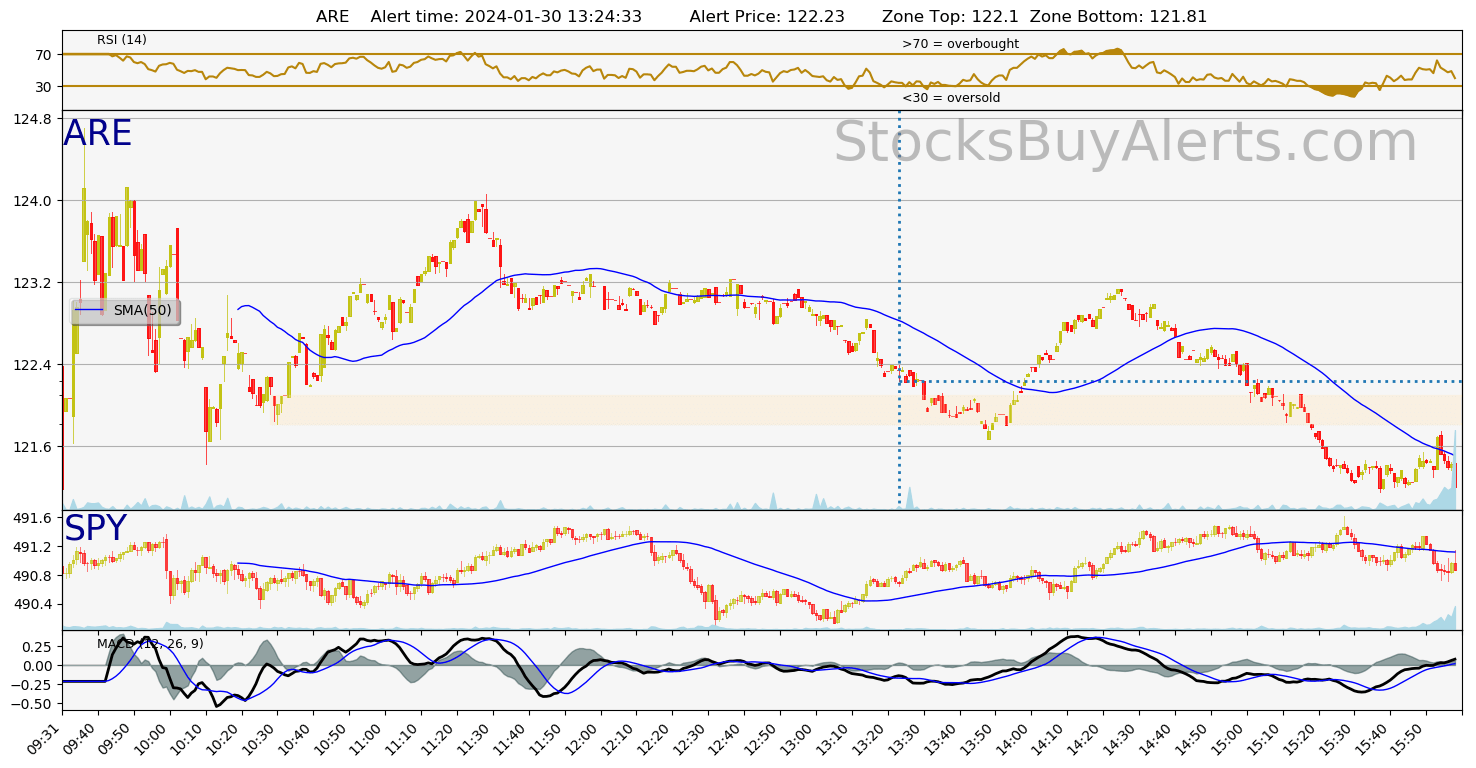Screen dimensions: 1476x768
Task: Click the RSI (14) label
Action: pos(122,40)
